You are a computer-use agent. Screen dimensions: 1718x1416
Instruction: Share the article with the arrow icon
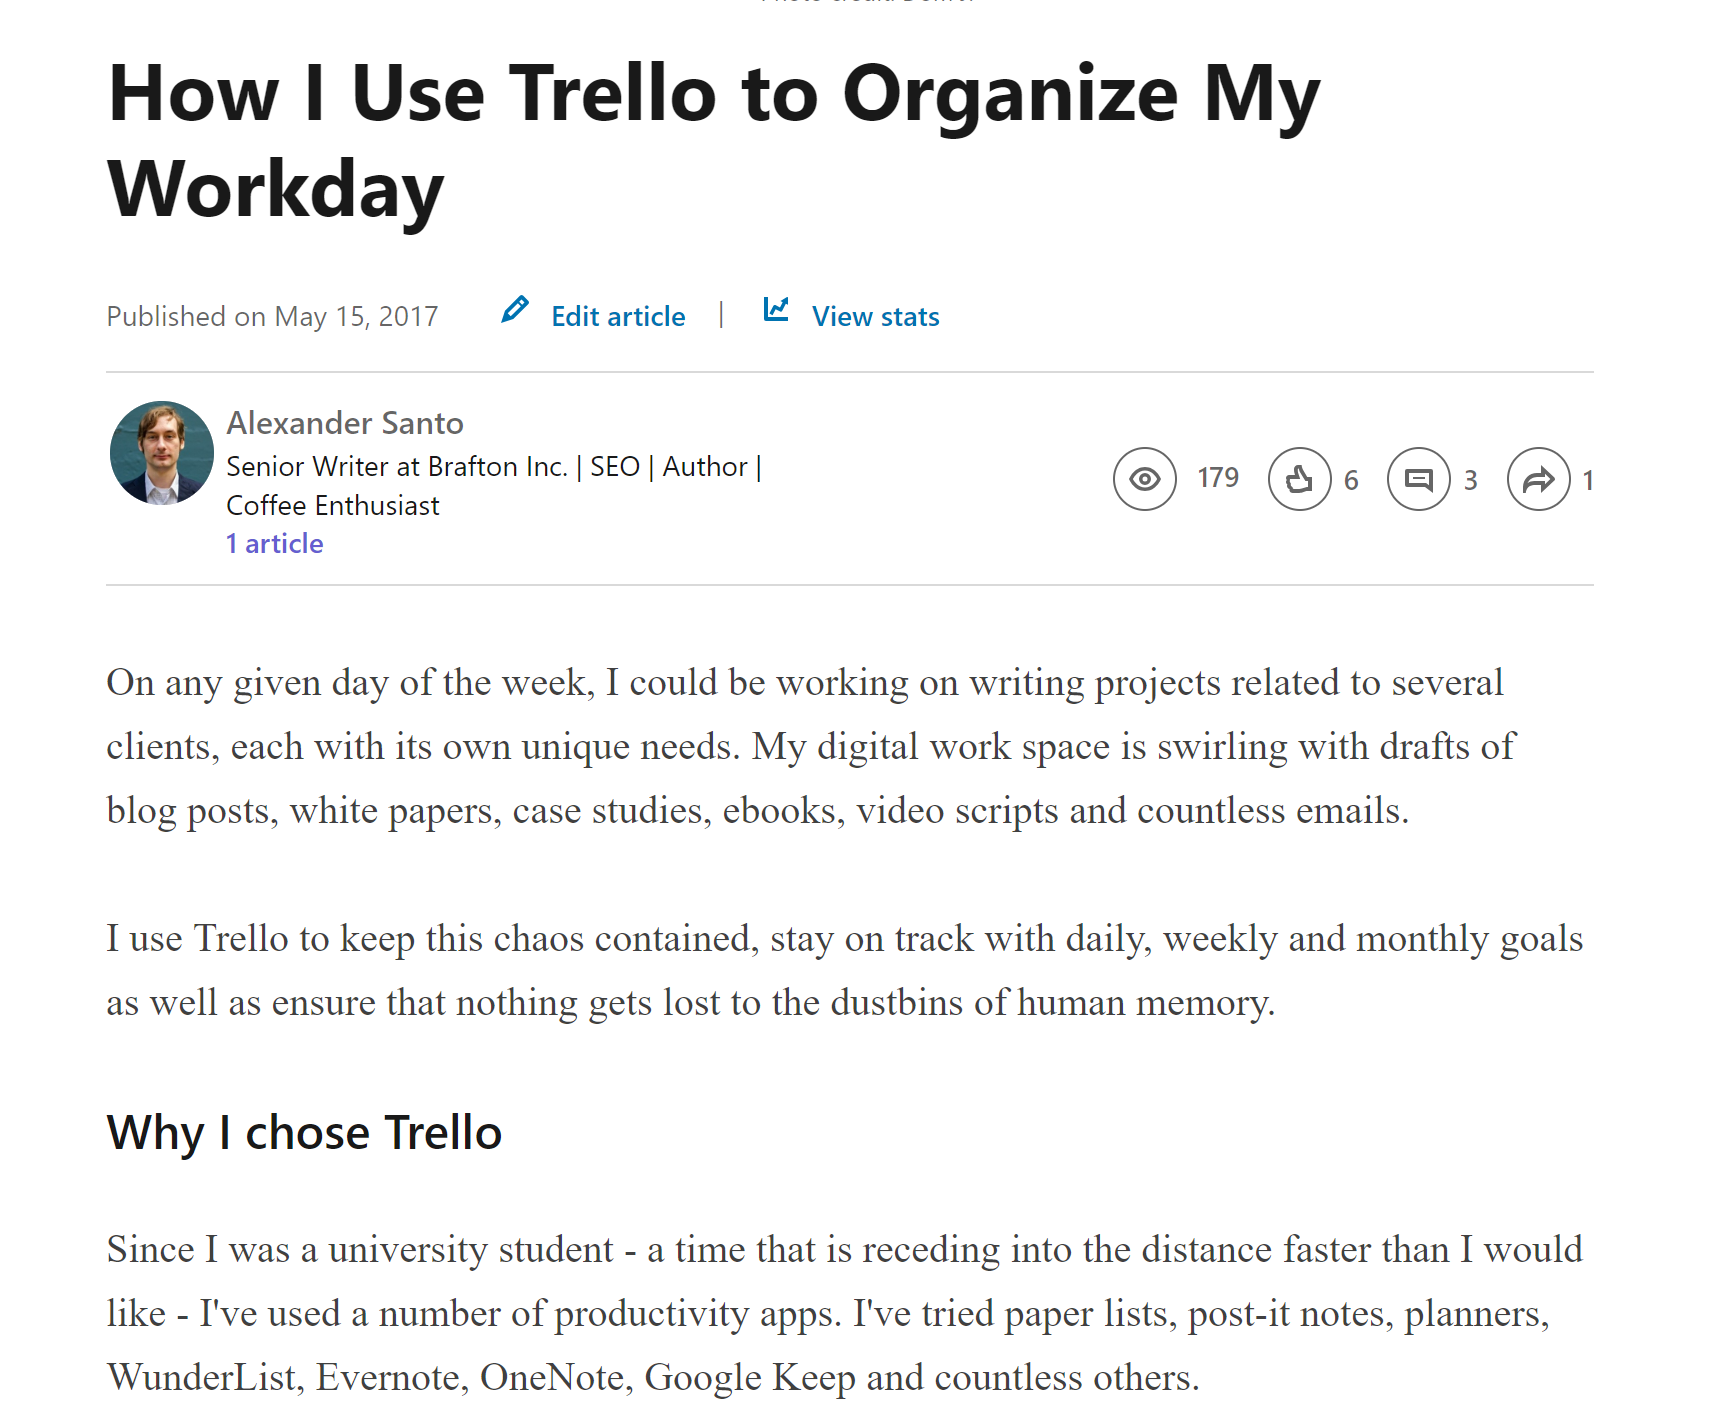(1538, 479)
